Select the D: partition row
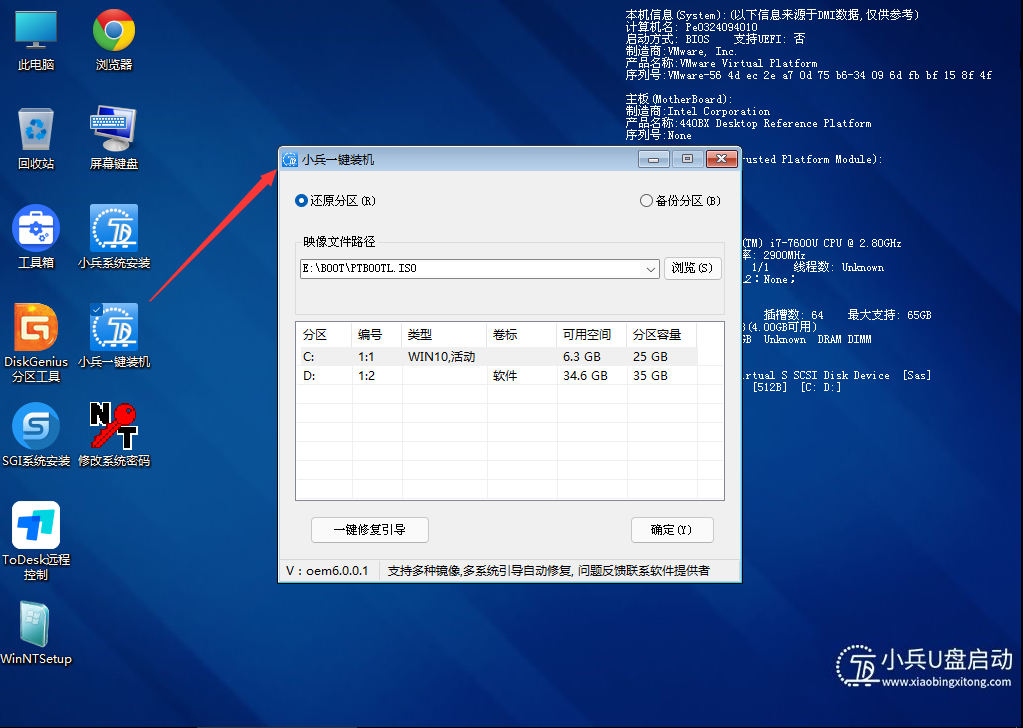This screenshot has height=728, width=1023. (x=496, y=376)
